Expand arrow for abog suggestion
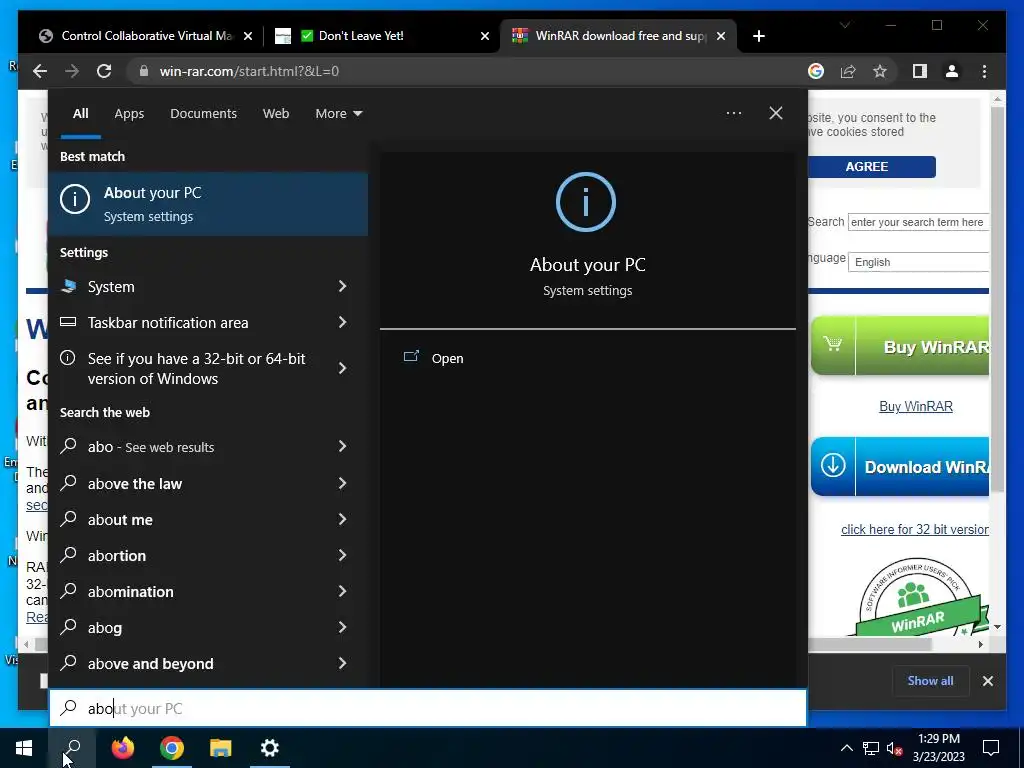 click(342, 627)
